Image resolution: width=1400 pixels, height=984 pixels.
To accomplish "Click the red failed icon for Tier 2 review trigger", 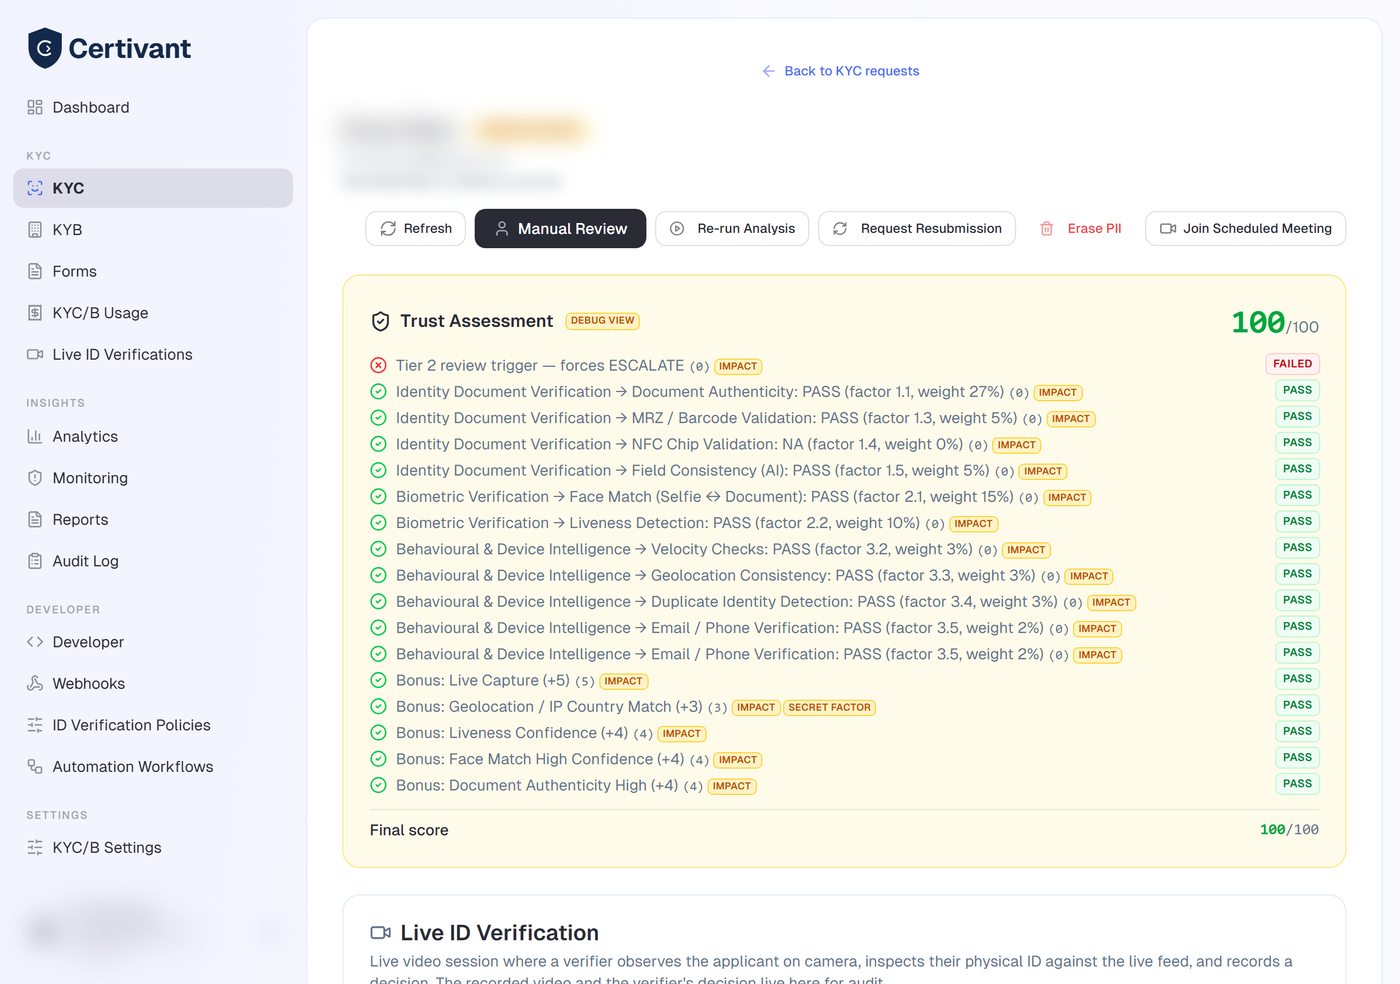I will click(378, 365).
